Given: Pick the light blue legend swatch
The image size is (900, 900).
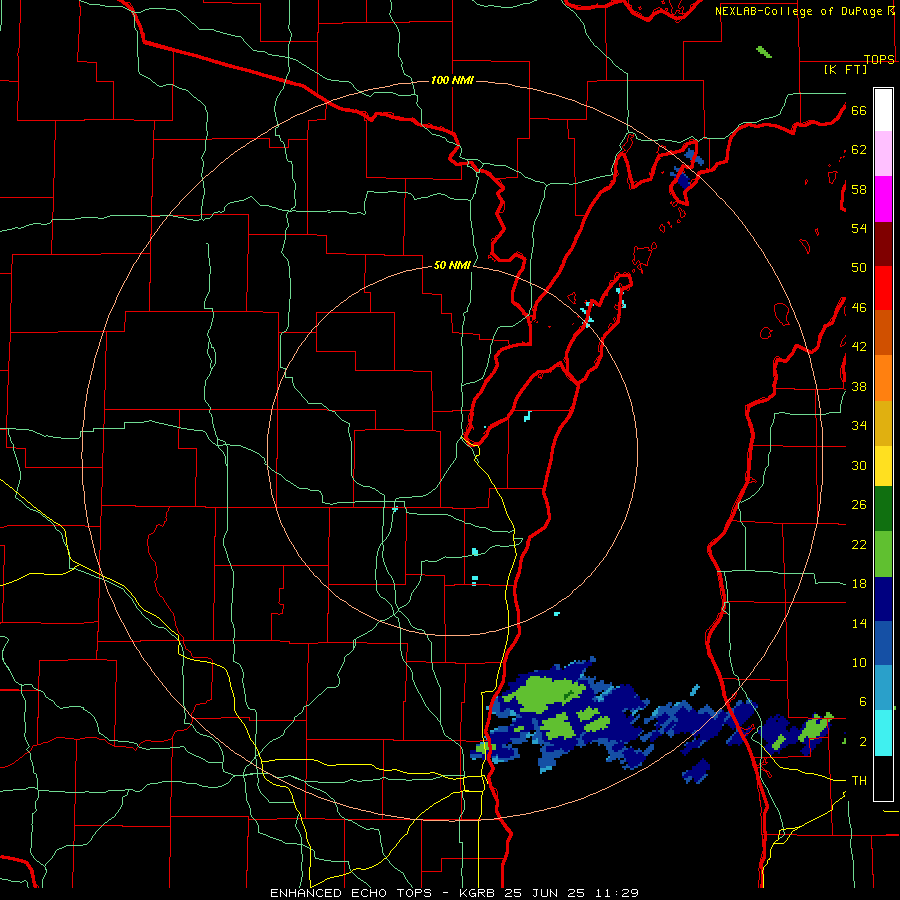Looking at the screenshot, I should [x=883, y=688].
